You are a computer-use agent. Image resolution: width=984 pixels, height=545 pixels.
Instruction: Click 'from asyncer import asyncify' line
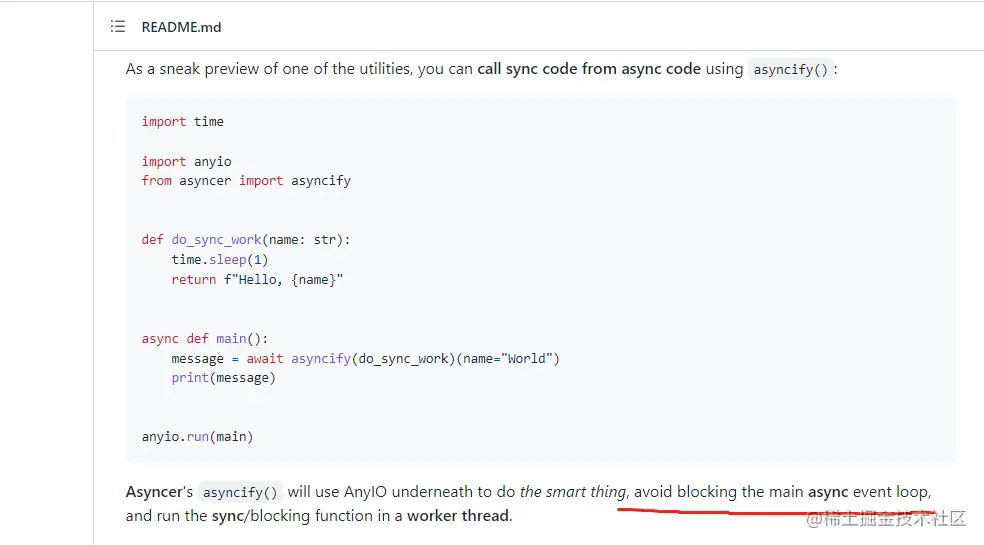click(246, 181)
